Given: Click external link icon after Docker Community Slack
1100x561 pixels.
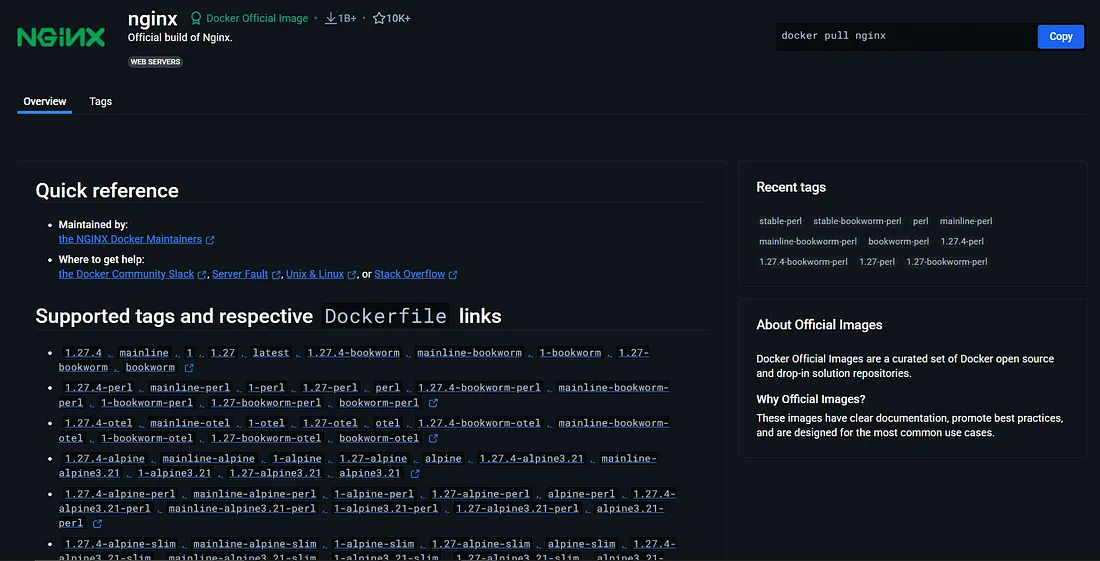Looking at the screenshot, I should point(202,275).
